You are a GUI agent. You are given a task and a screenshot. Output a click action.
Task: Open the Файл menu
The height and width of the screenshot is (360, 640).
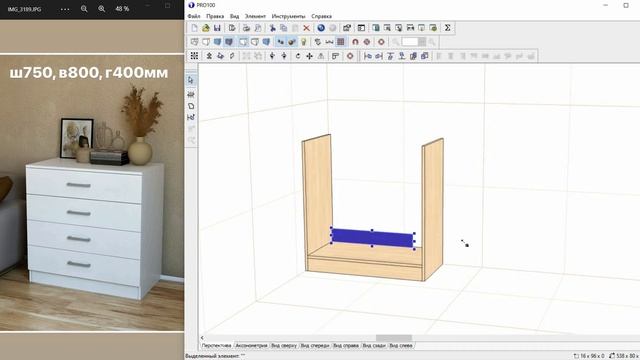pos(194,16)
